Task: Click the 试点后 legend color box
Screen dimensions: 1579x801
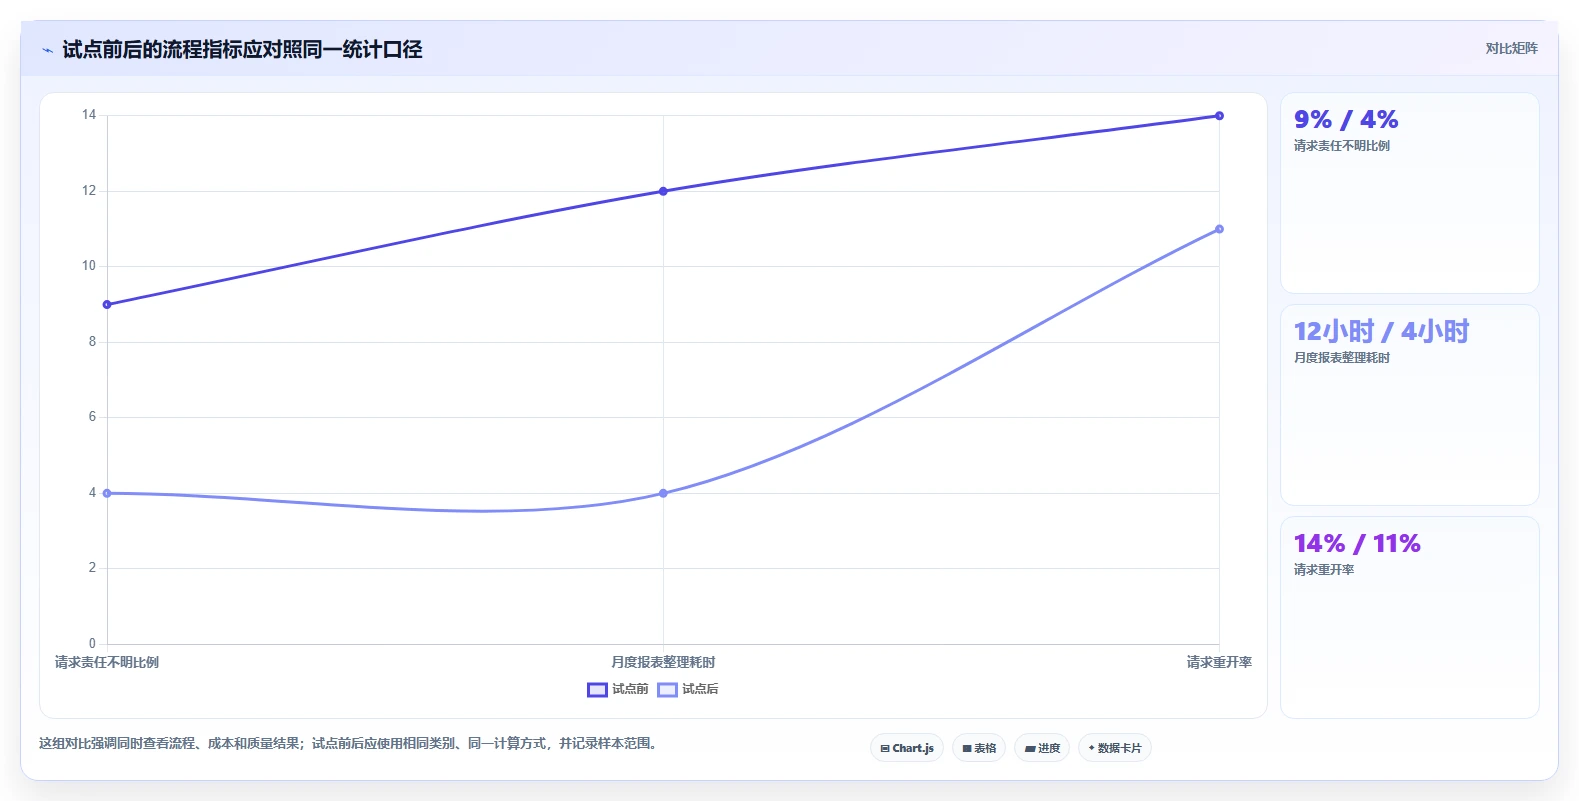Action: 667,689
